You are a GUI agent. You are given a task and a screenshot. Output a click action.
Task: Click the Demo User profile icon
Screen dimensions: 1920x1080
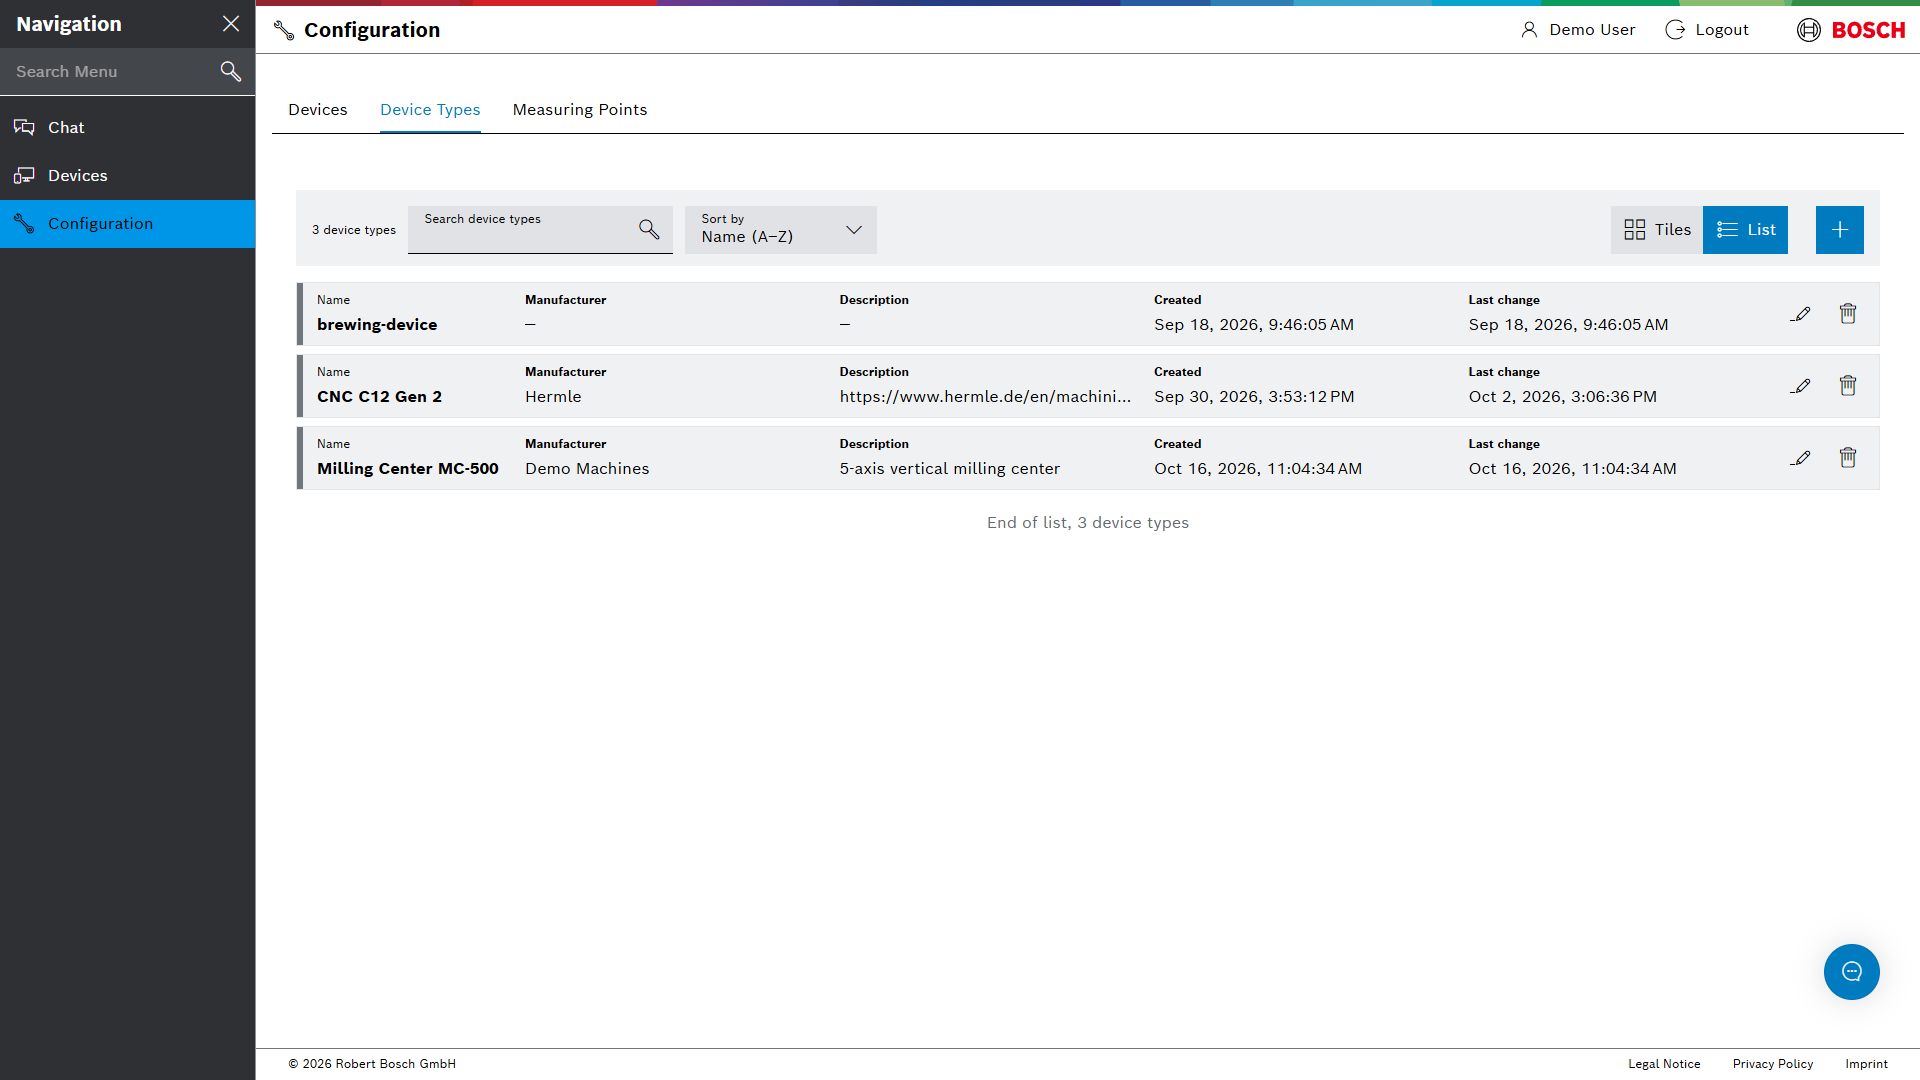[x=1529, y=30]
